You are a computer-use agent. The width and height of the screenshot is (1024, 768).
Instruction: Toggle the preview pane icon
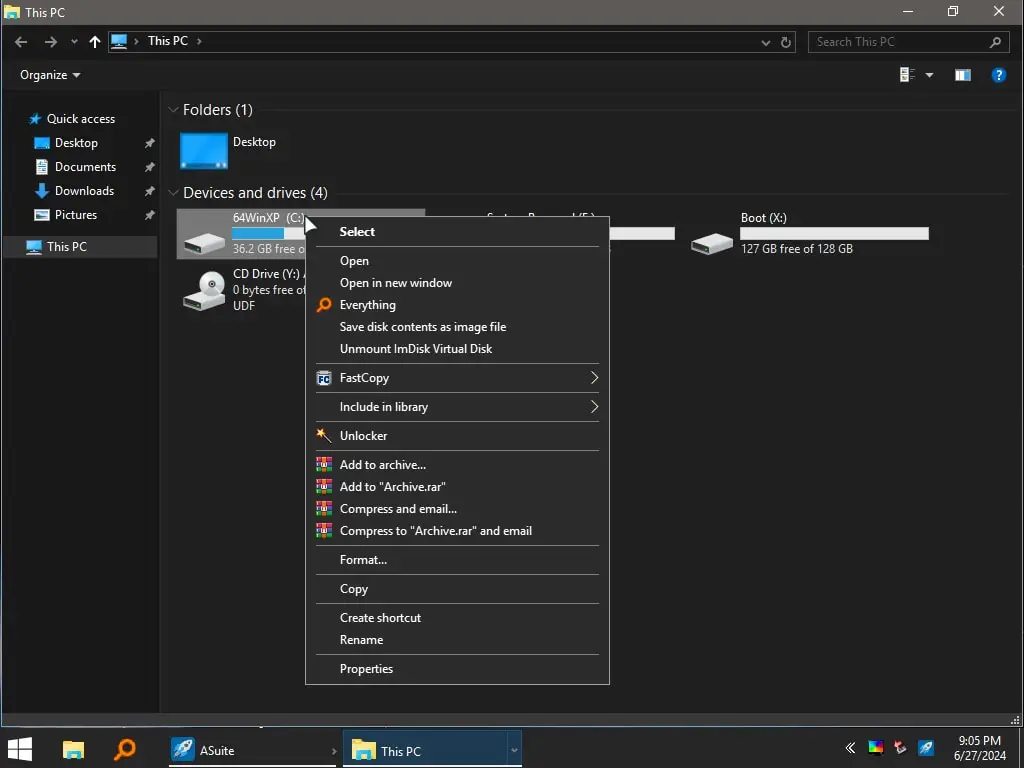tap(962, 75)
